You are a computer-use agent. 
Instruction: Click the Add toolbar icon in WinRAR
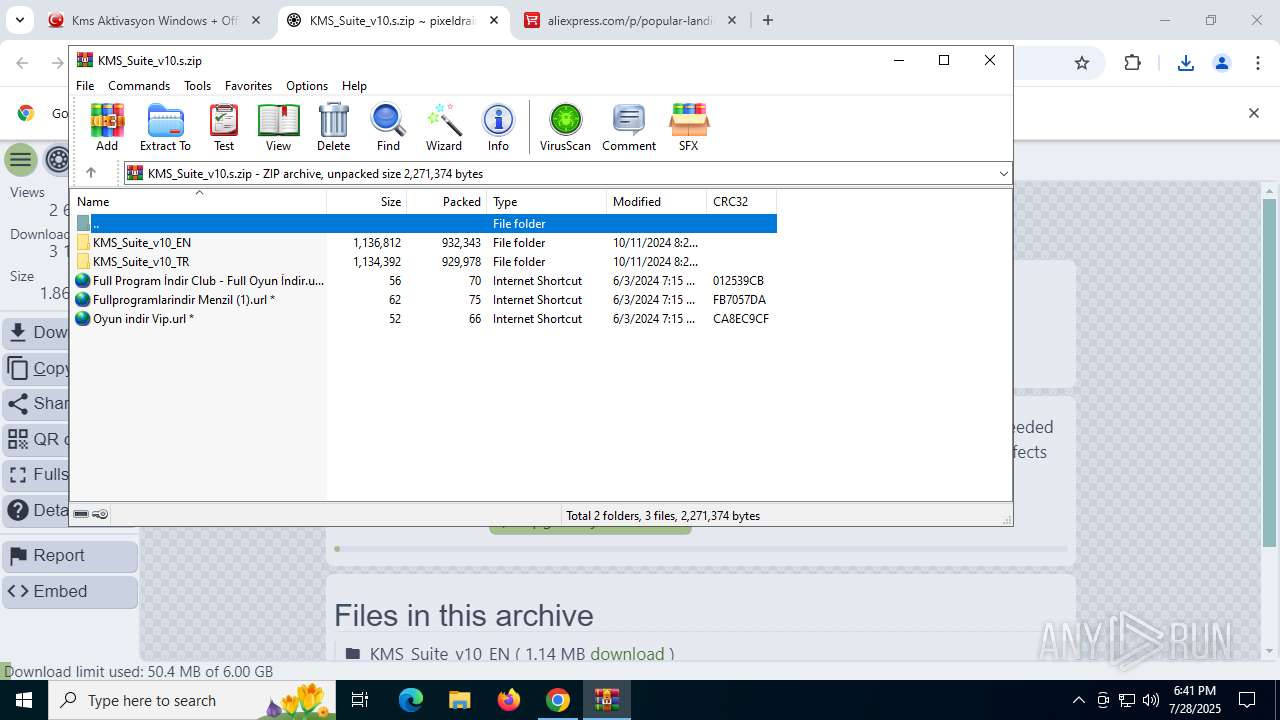pyautogui.click(x=107, y=127)
